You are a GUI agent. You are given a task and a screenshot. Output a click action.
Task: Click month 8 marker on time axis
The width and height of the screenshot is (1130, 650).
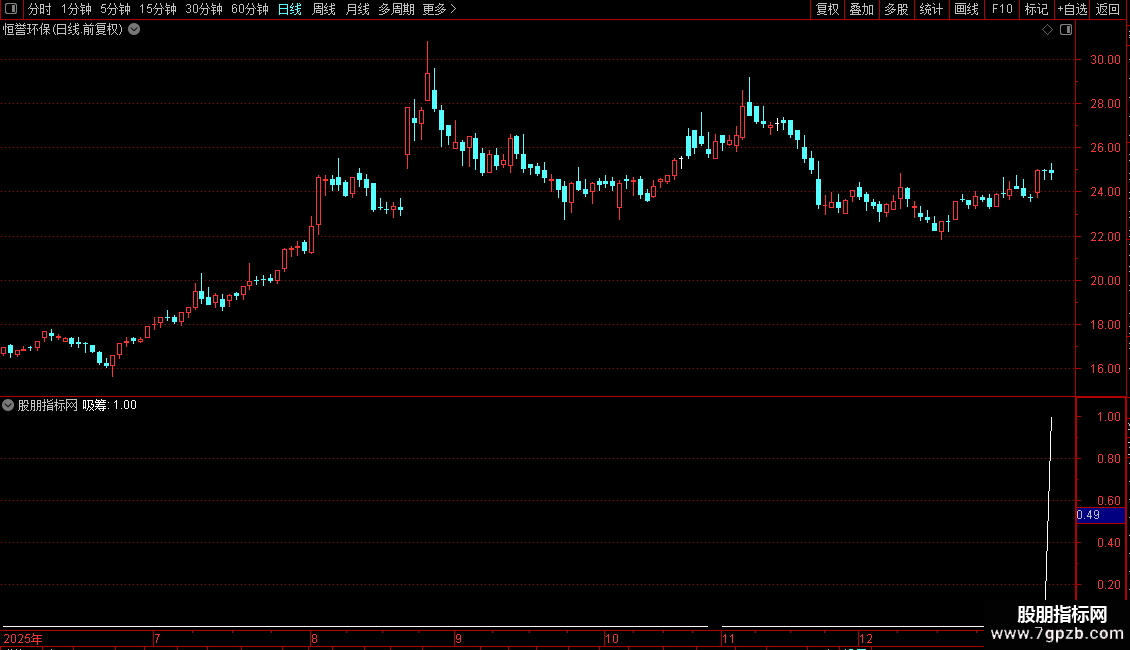[x=314, y=638]
